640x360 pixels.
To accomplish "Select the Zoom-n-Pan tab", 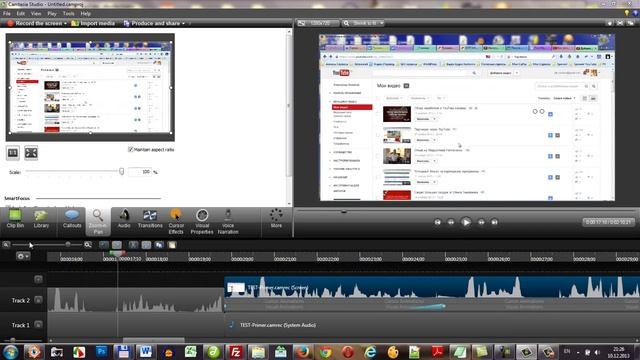I will click(98, 222).
